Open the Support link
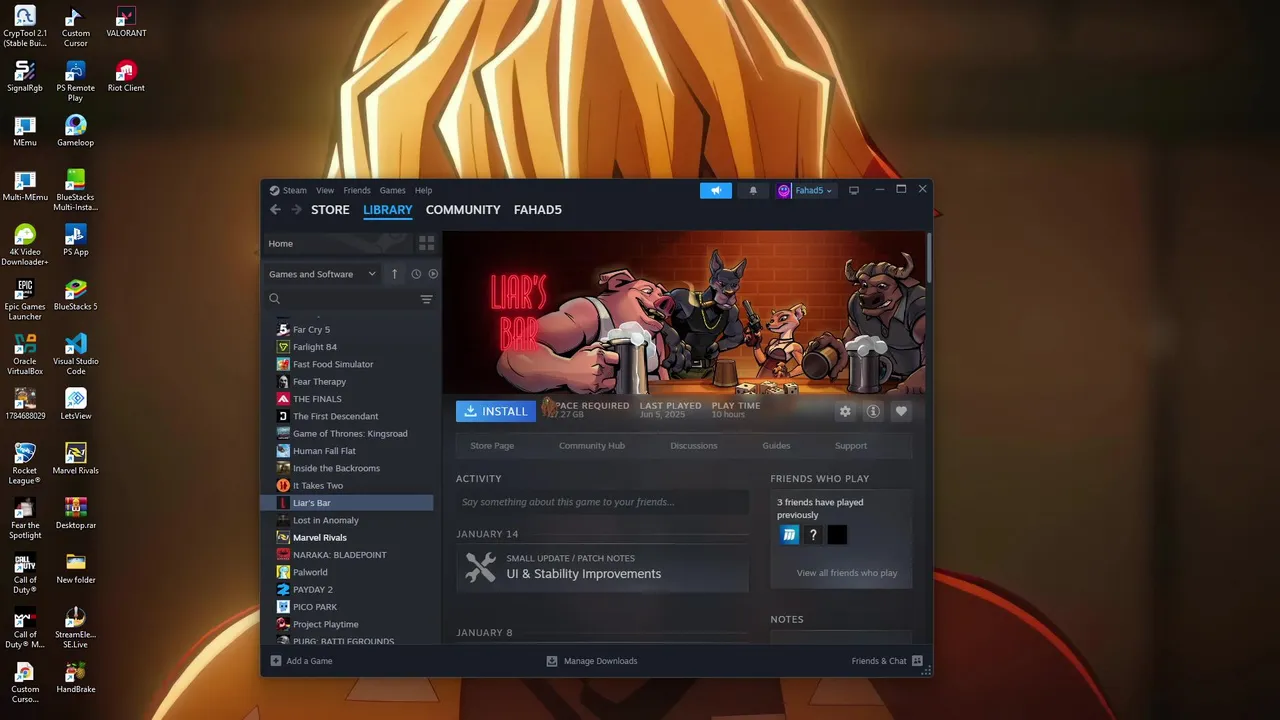The image size is (1280, 720). [851, 446]
